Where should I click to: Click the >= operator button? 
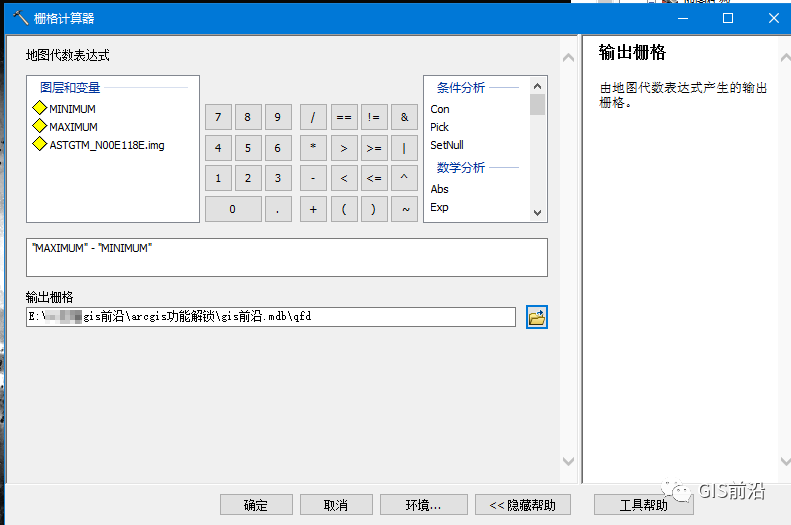[x=374, y=148]
